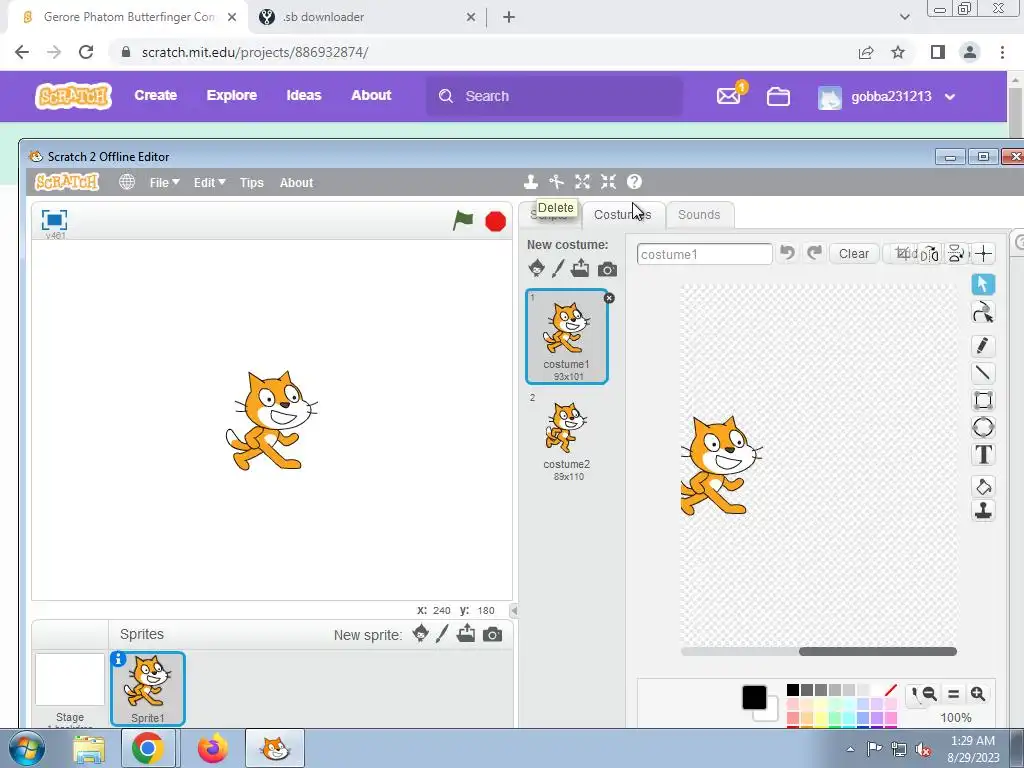1024x768 pixels.
Task: Open Explore on Scratch website
Action: (x=232, y=95)
